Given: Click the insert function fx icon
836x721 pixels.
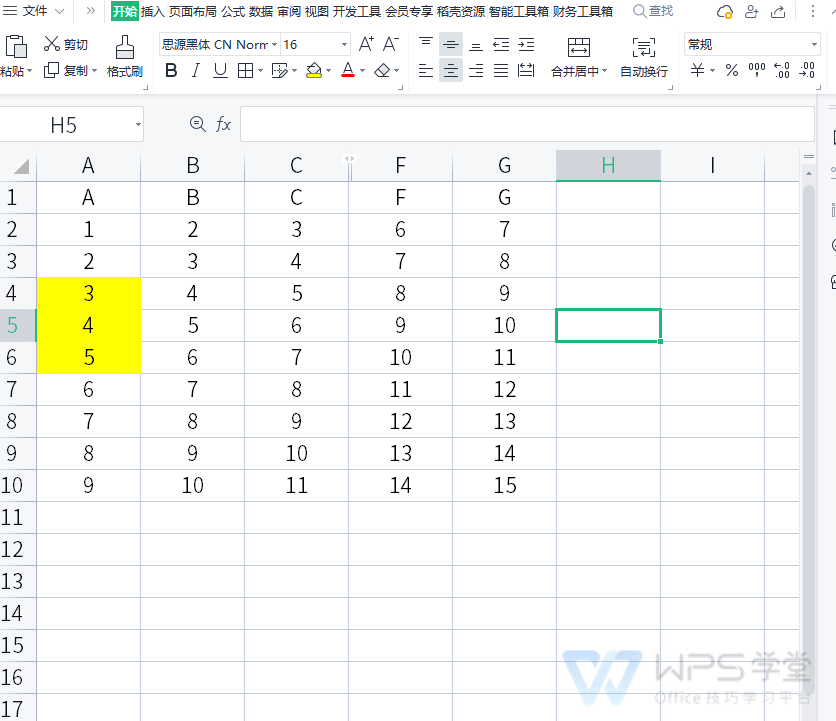Looking at the screenshot, I should [x=223, y=125].
